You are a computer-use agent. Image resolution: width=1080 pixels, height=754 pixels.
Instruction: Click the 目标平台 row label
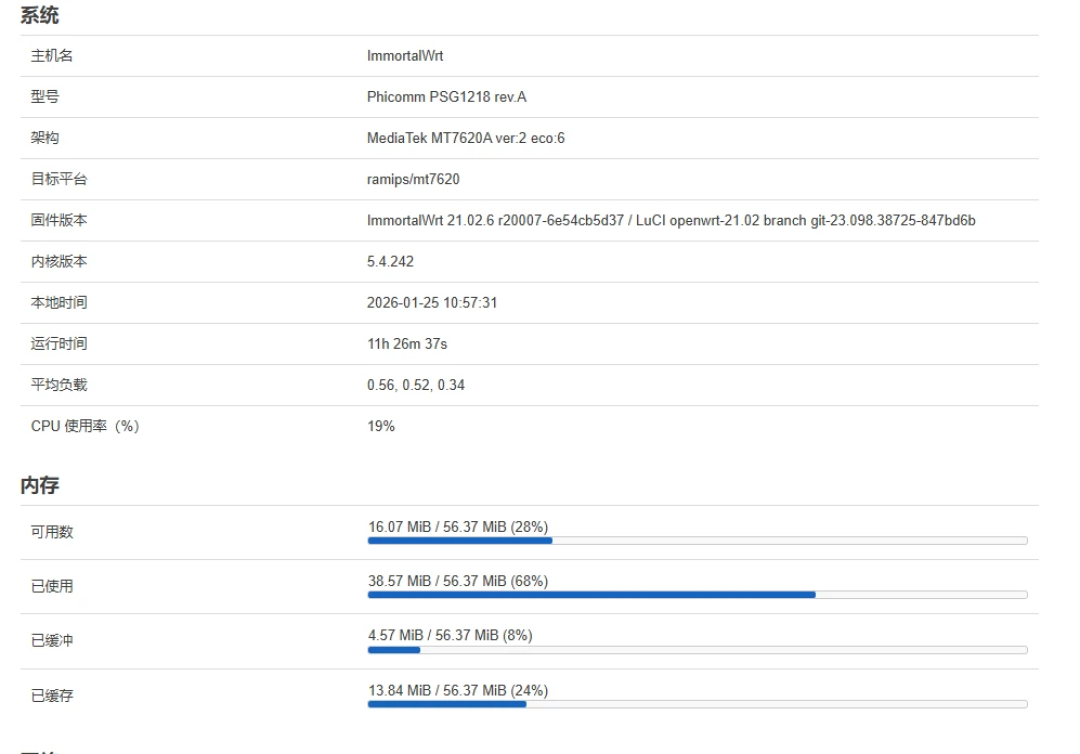59,179
